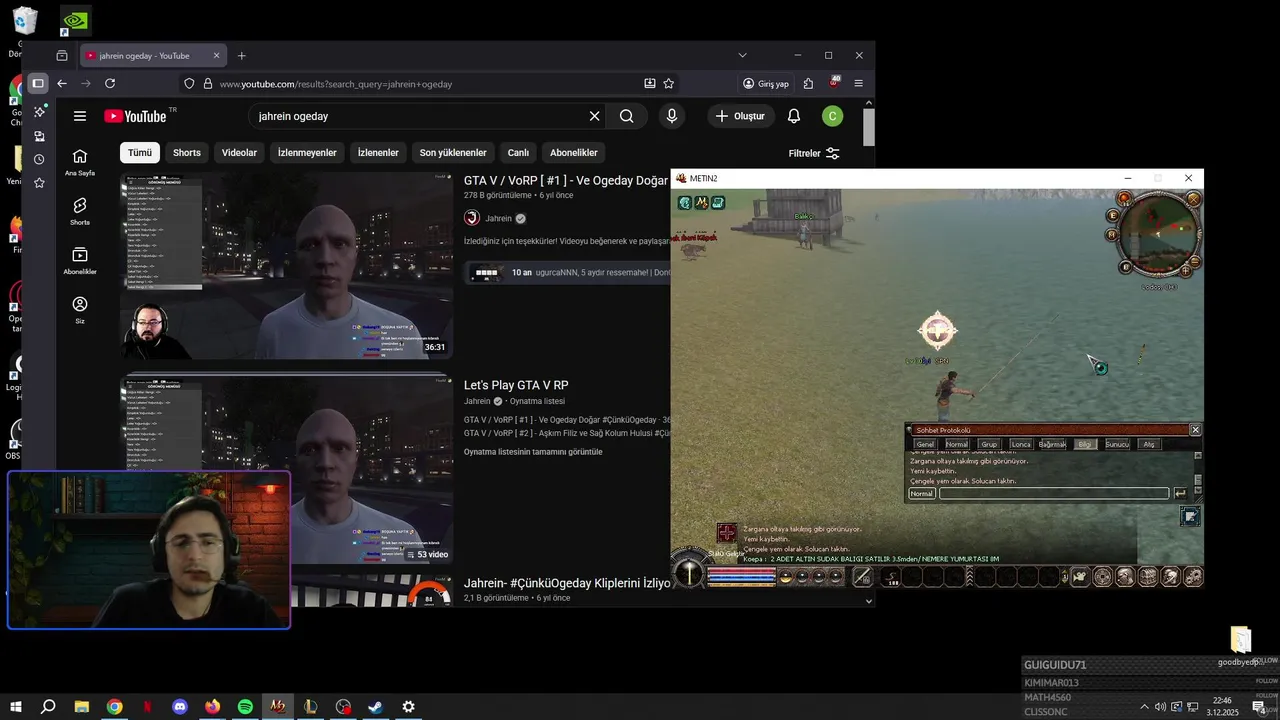1280x720 pixels.
Task: Select the Canlı filter chip
Action: coord(518,153)
